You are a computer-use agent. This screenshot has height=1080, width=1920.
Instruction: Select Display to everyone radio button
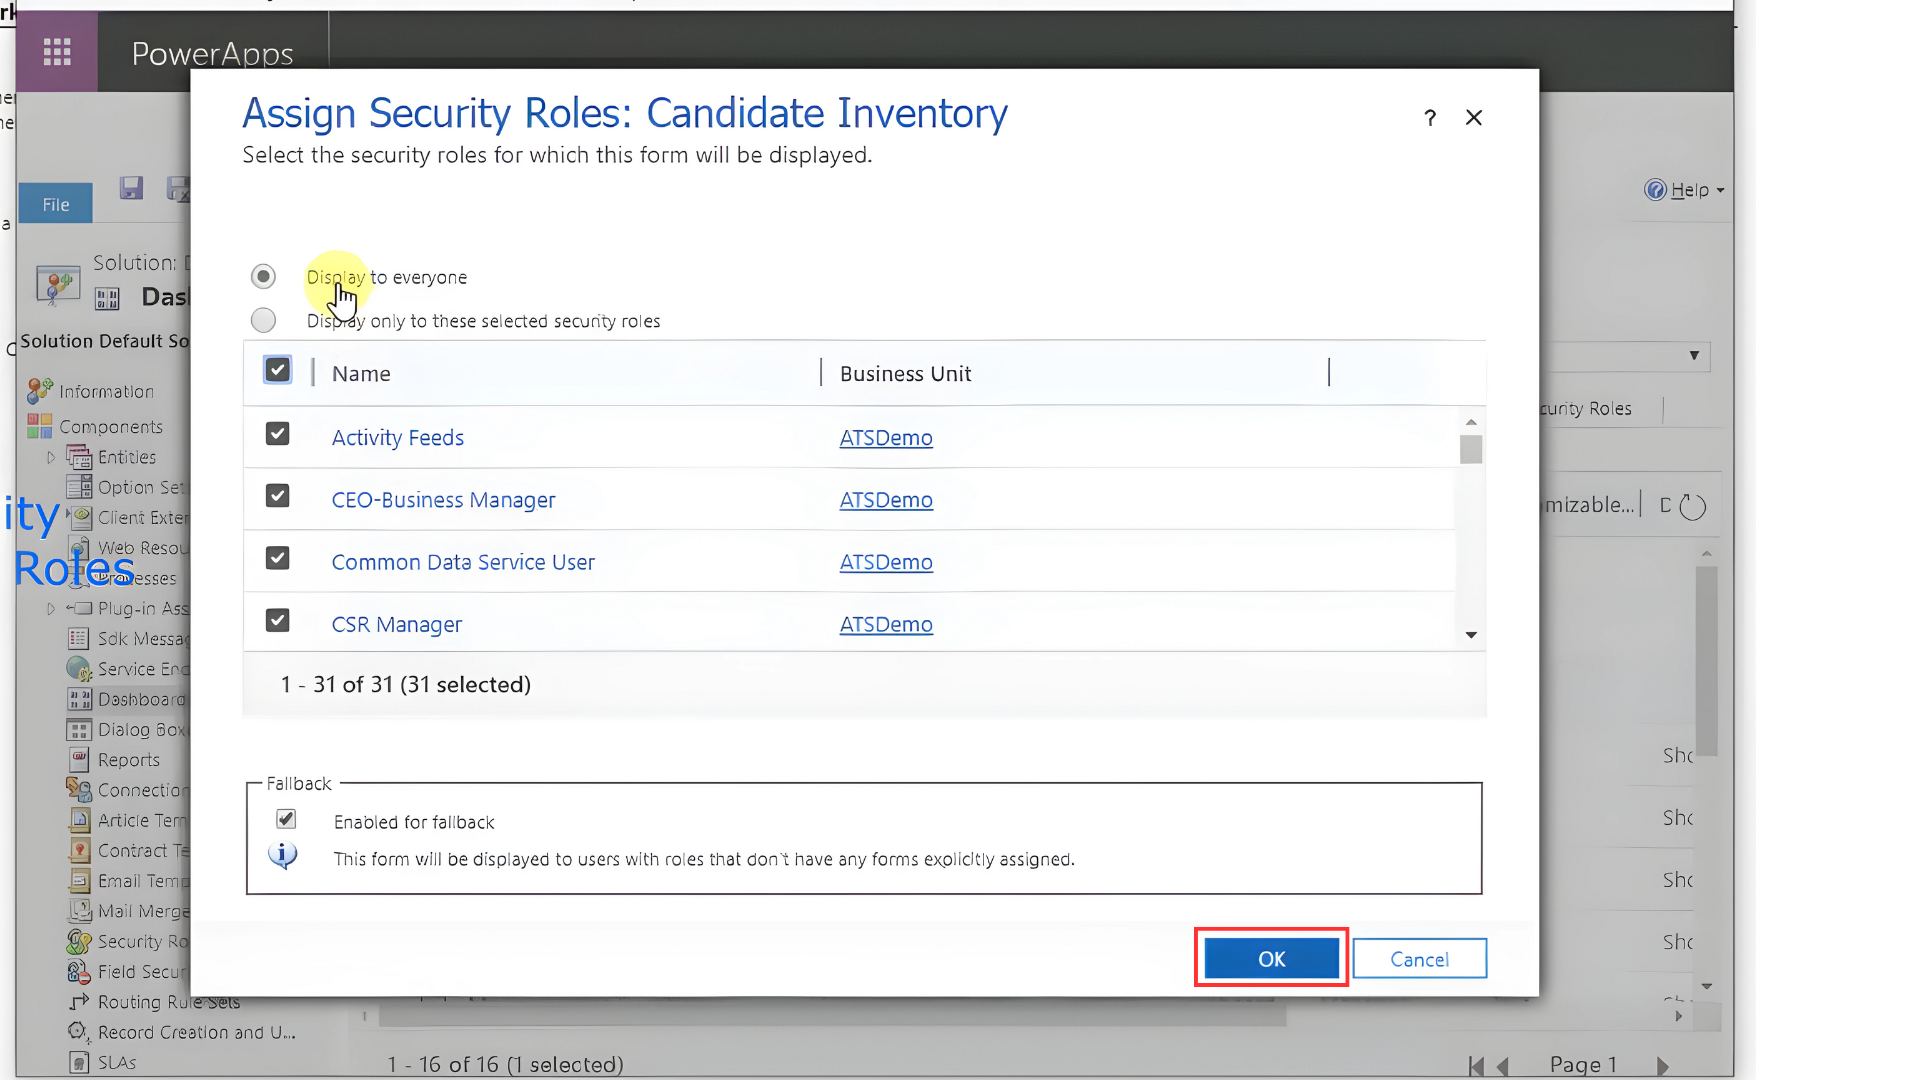pyautogui.click(x=263, y=276)
